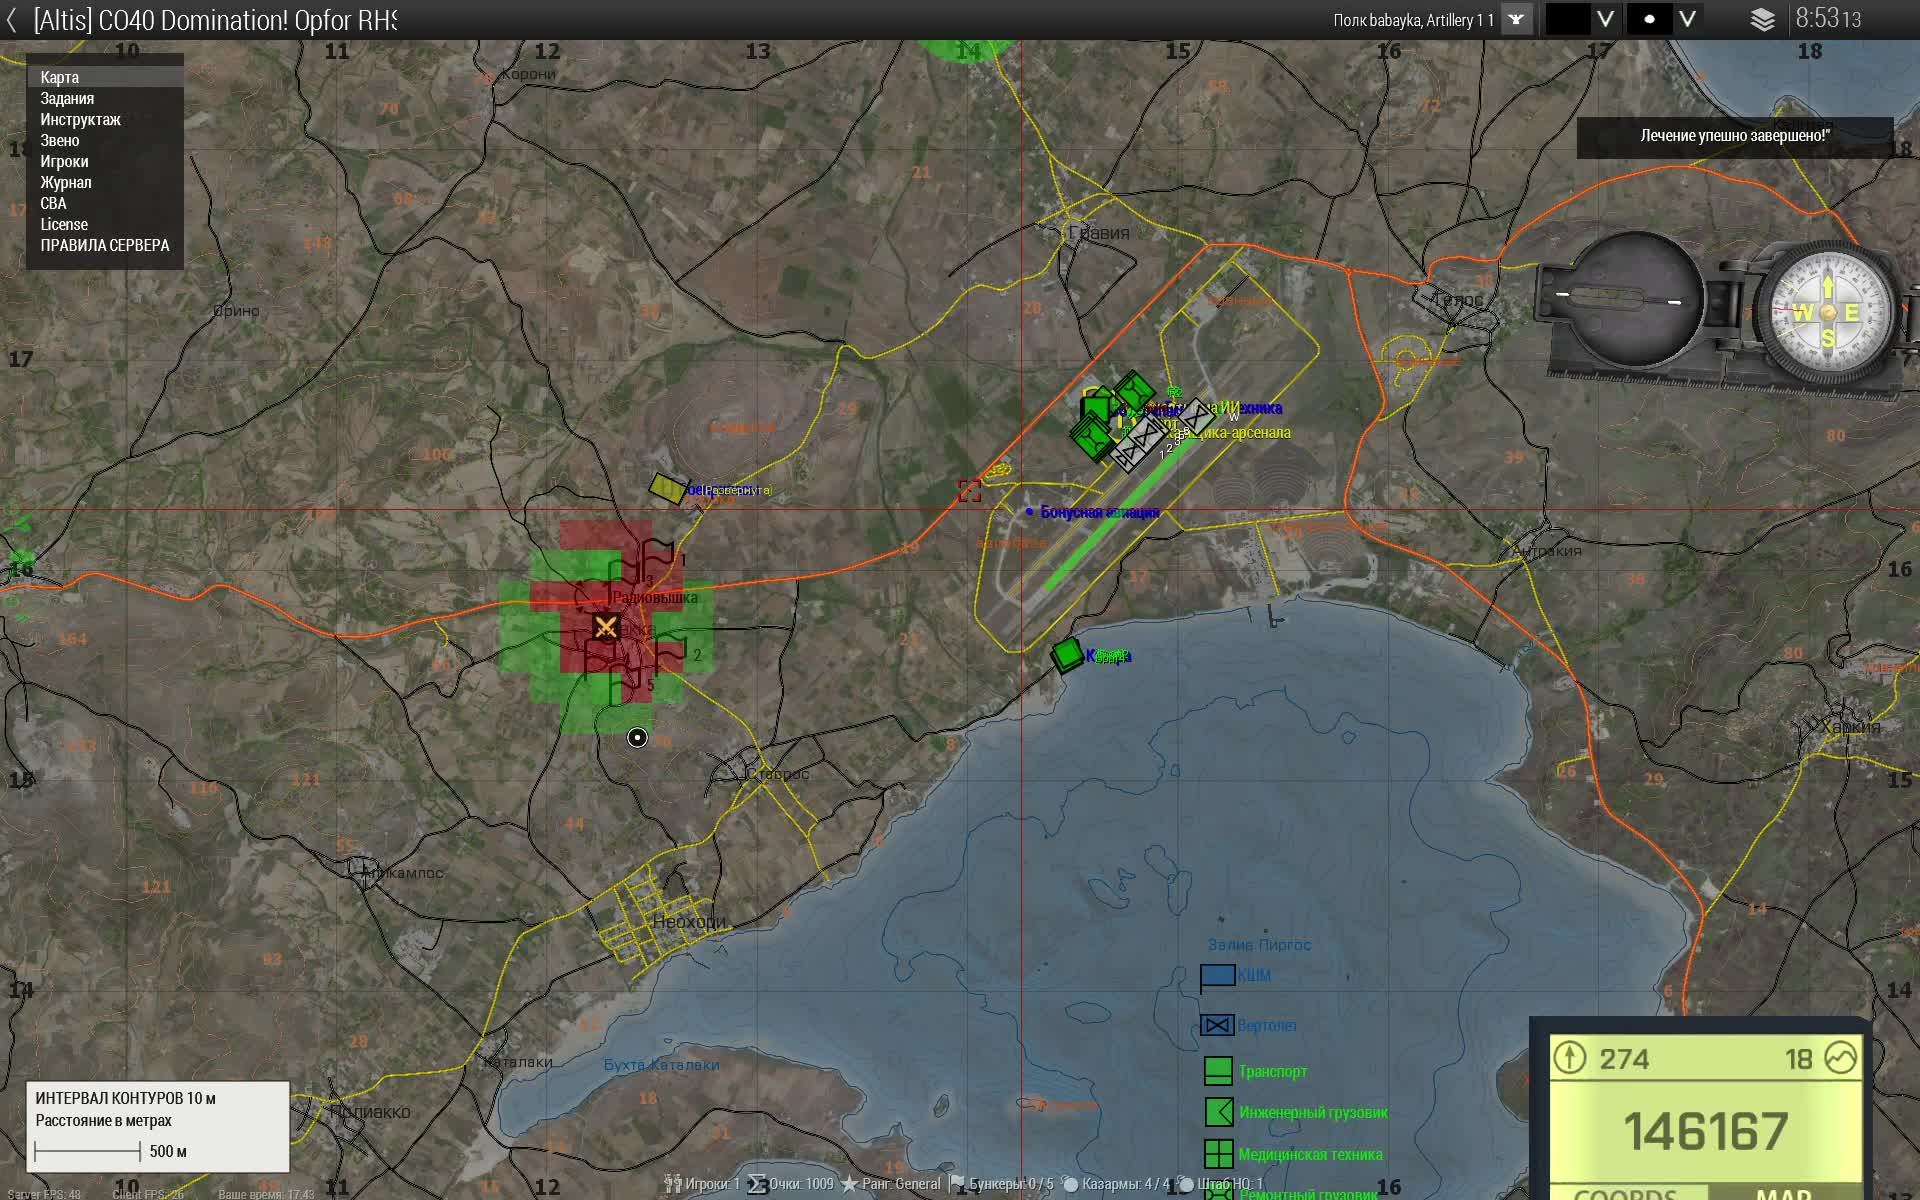Click the healing completed notification
The height and width of the screenshot is (1200, 1920).
(1735, 137)
